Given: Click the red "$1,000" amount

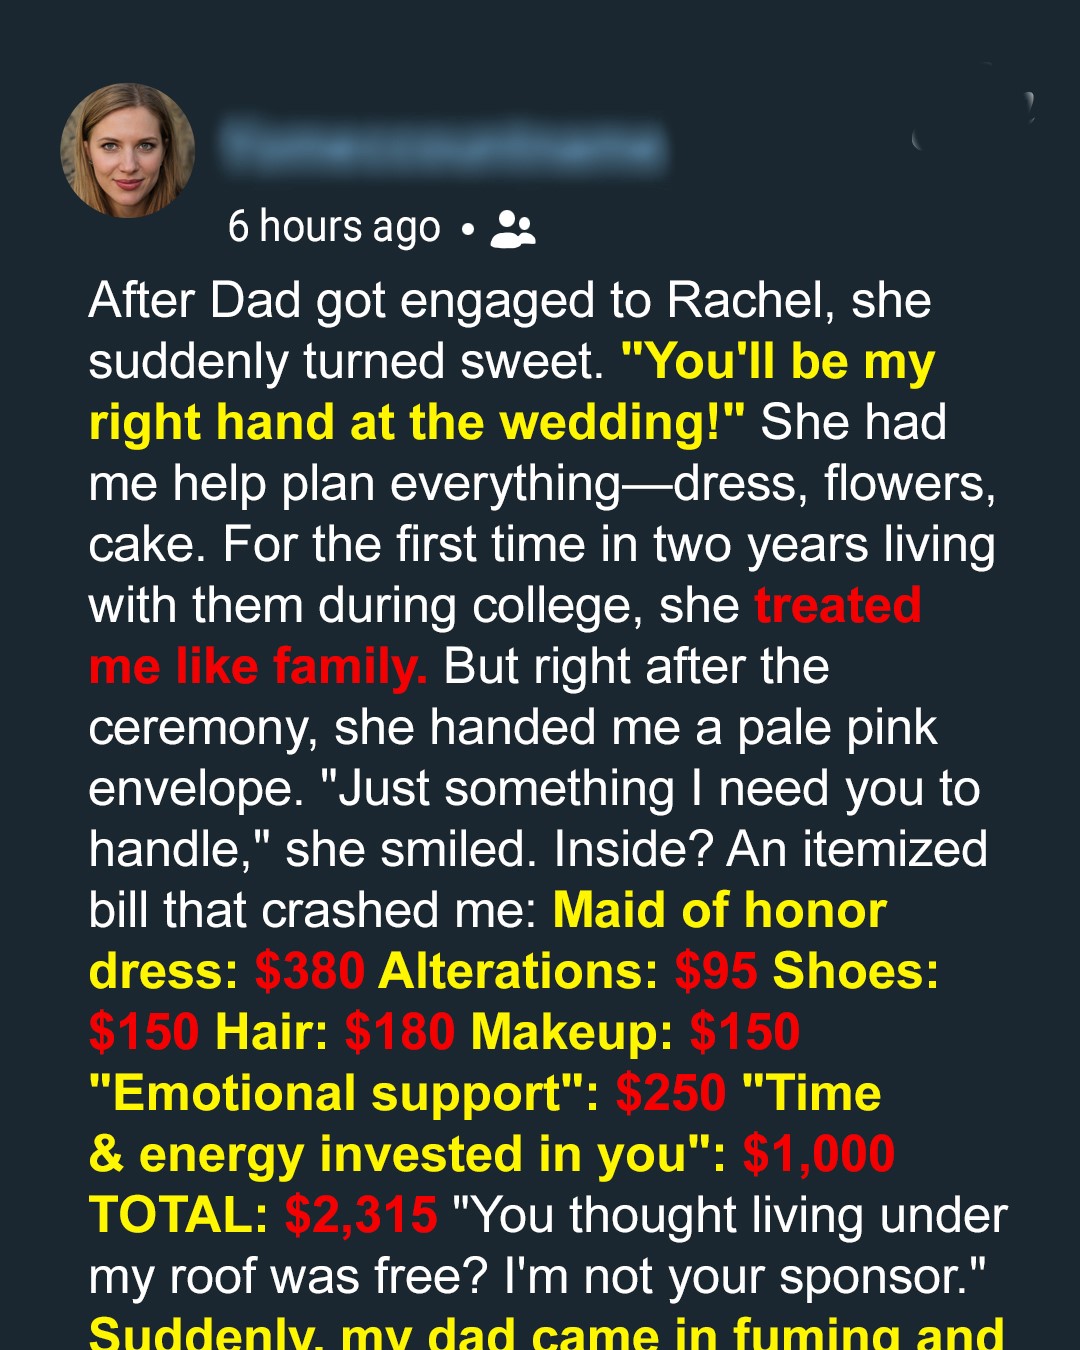Looking at the screenshot, I should tap(819, 1155).
